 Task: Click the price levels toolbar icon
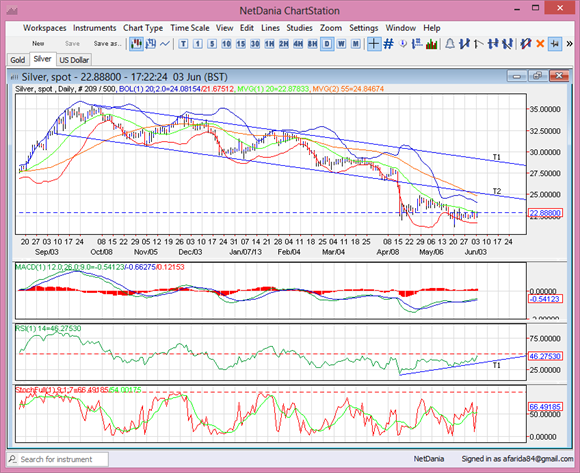click(x=417, y=44)
